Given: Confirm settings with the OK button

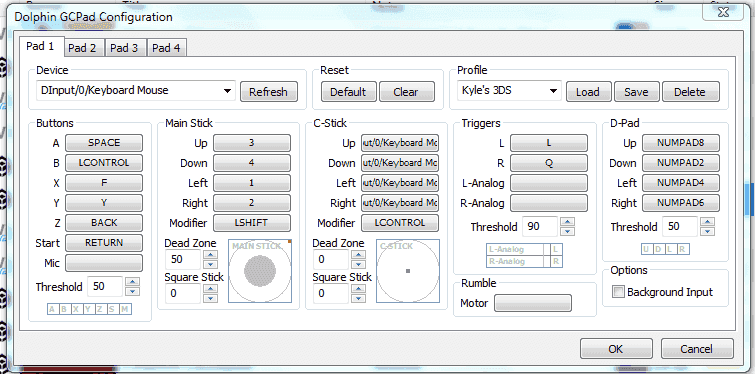Looking at the screenshot, I should 616,348.
